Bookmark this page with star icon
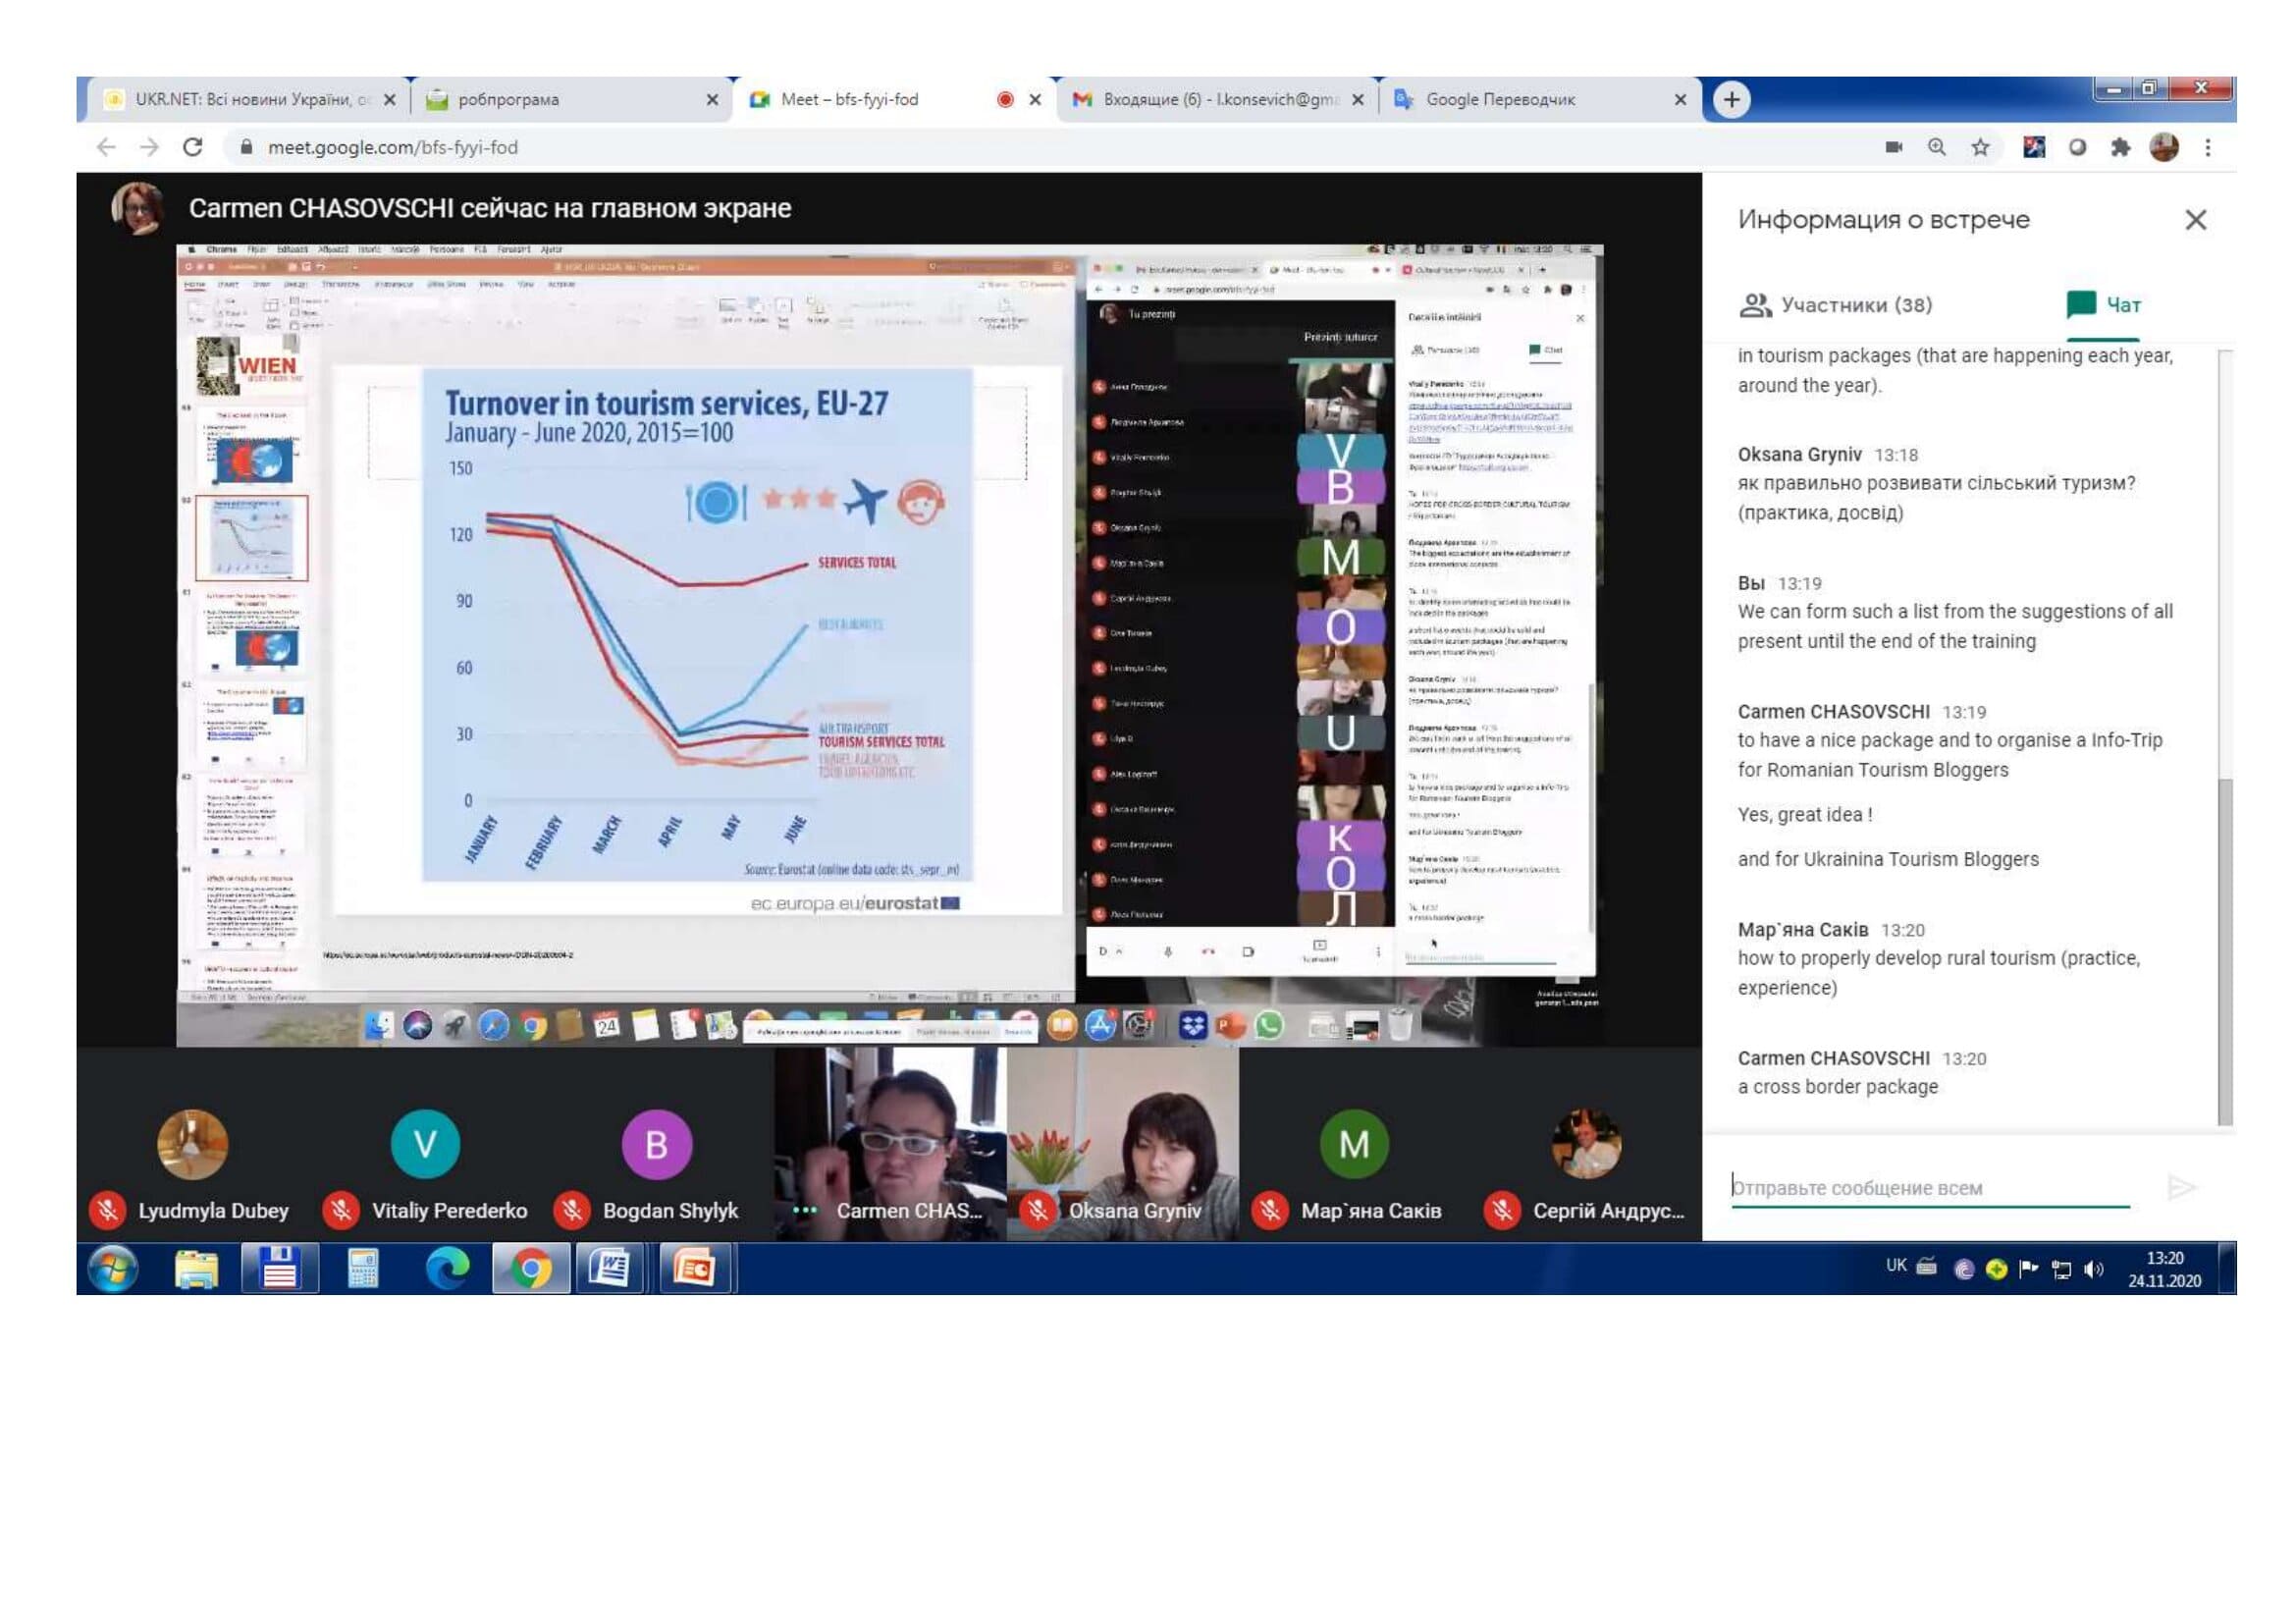 click(1980, 148)
